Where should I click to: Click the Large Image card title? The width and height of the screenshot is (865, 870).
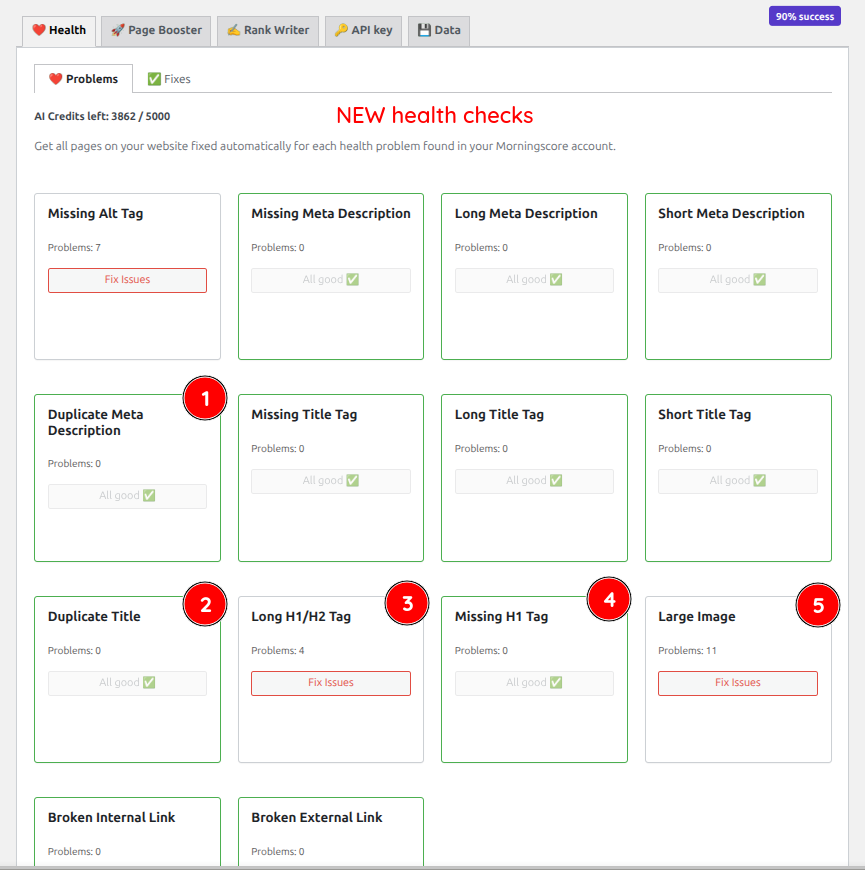tap(697, 616)
